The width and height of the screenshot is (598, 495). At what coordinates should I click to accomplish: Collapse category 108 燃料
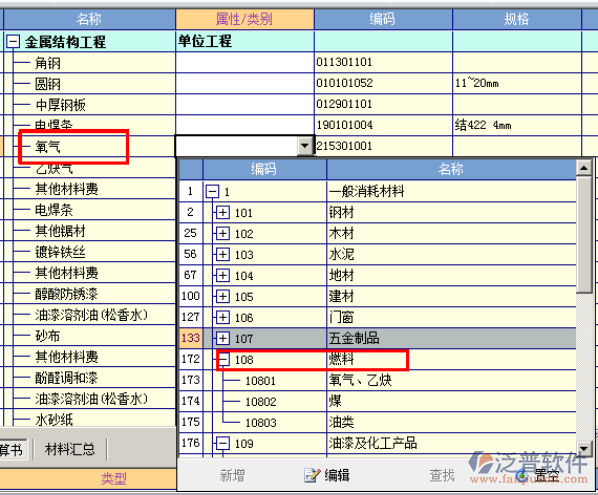224,359
